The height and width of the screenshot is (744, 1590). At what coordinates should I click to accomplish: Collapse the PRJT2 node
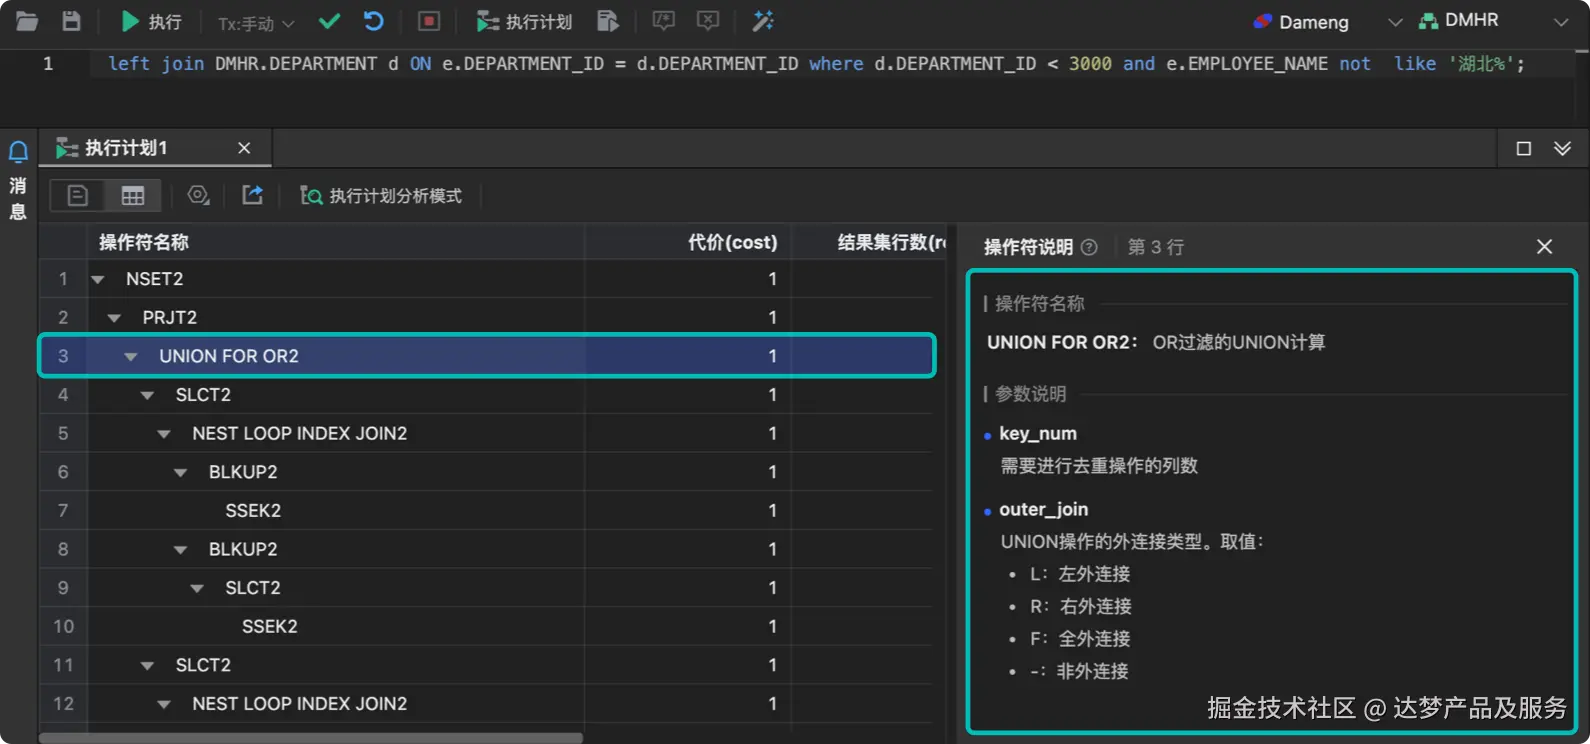click(114, 318)
